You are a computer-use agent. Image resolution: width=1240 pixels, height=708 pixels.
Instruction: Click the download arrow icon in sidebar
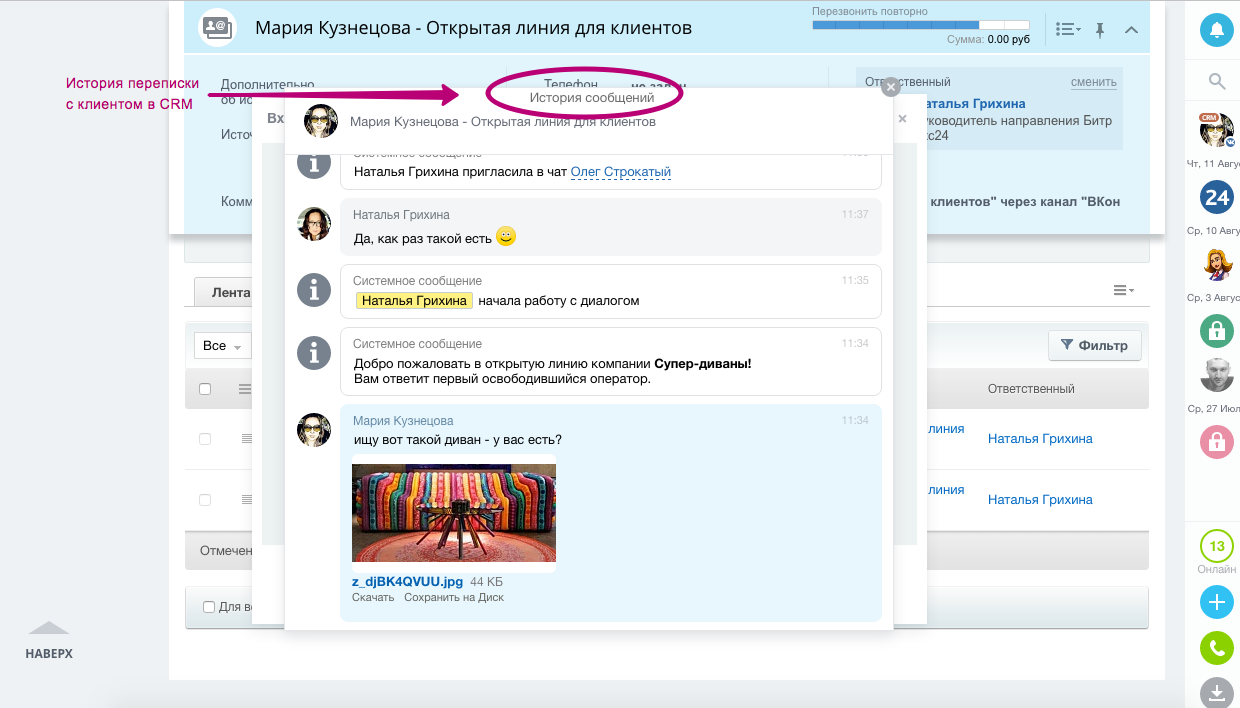1216,692
